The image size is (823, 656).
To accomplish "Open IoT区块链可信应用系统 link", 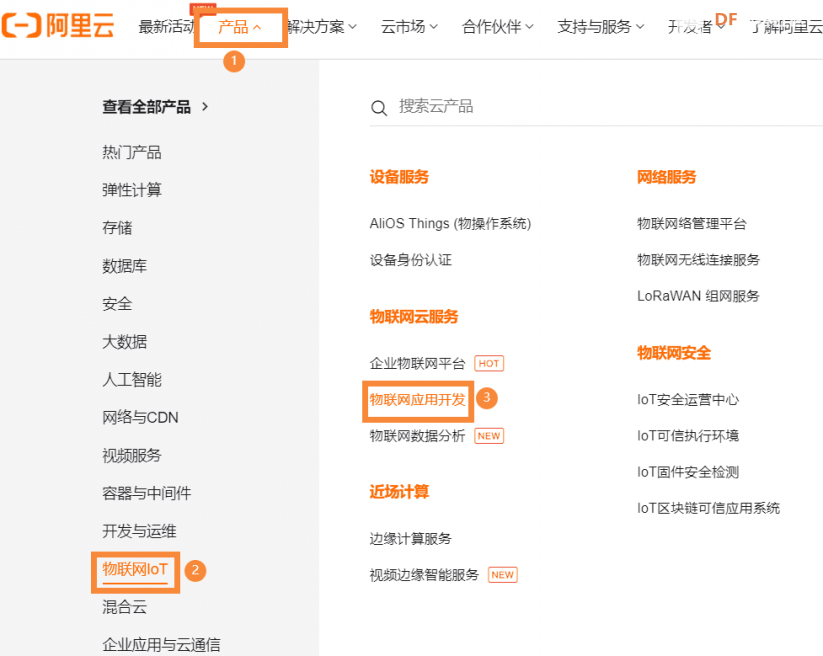I will click(709, 509).
